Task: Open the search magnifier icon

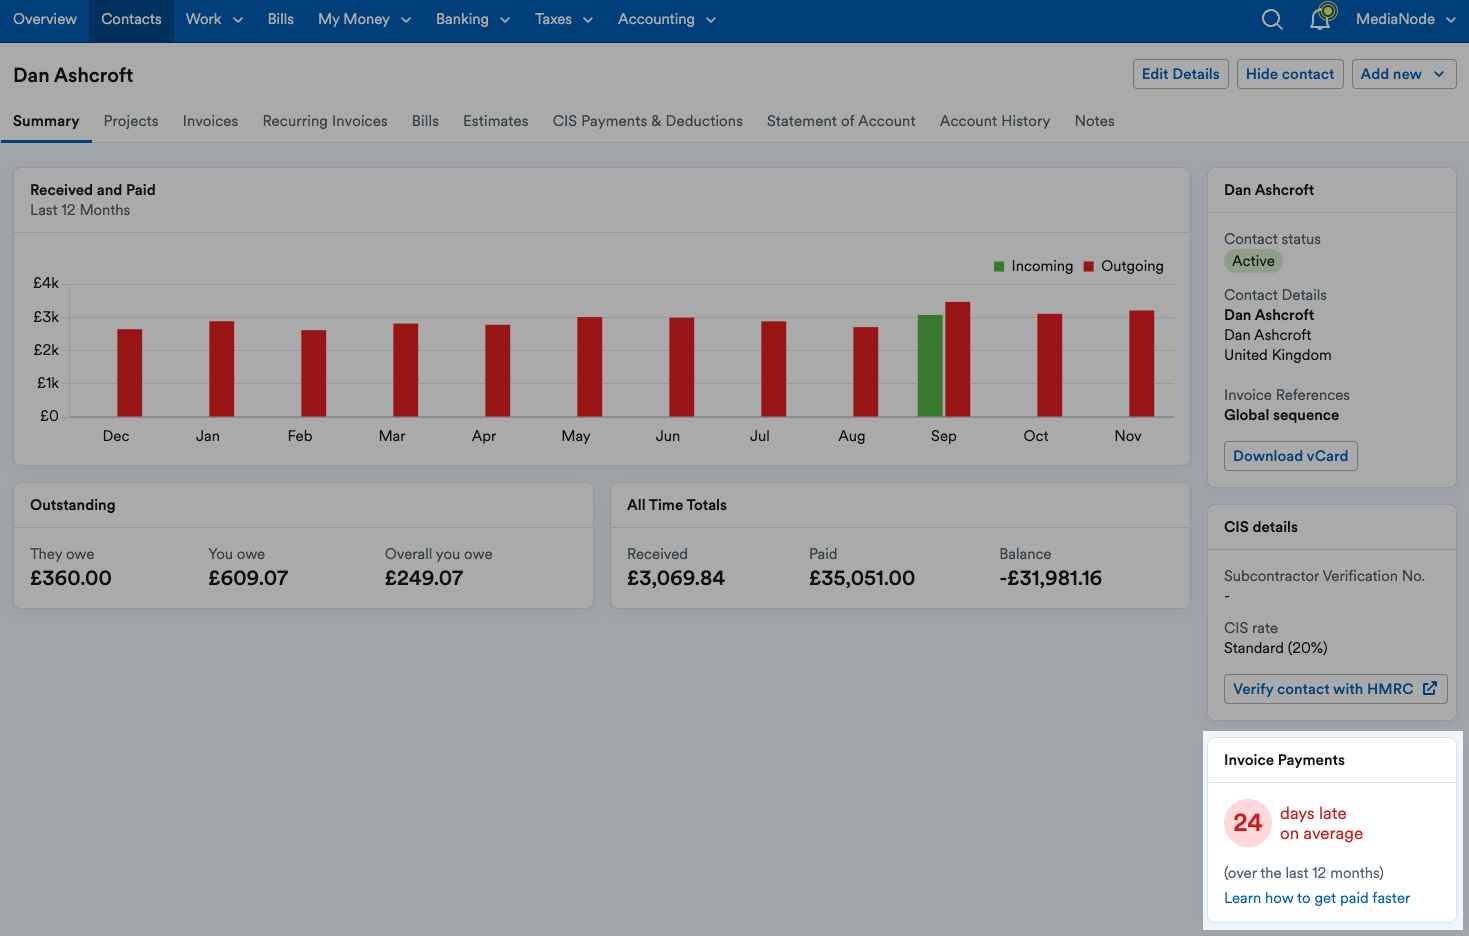Action: [1272, 19]
